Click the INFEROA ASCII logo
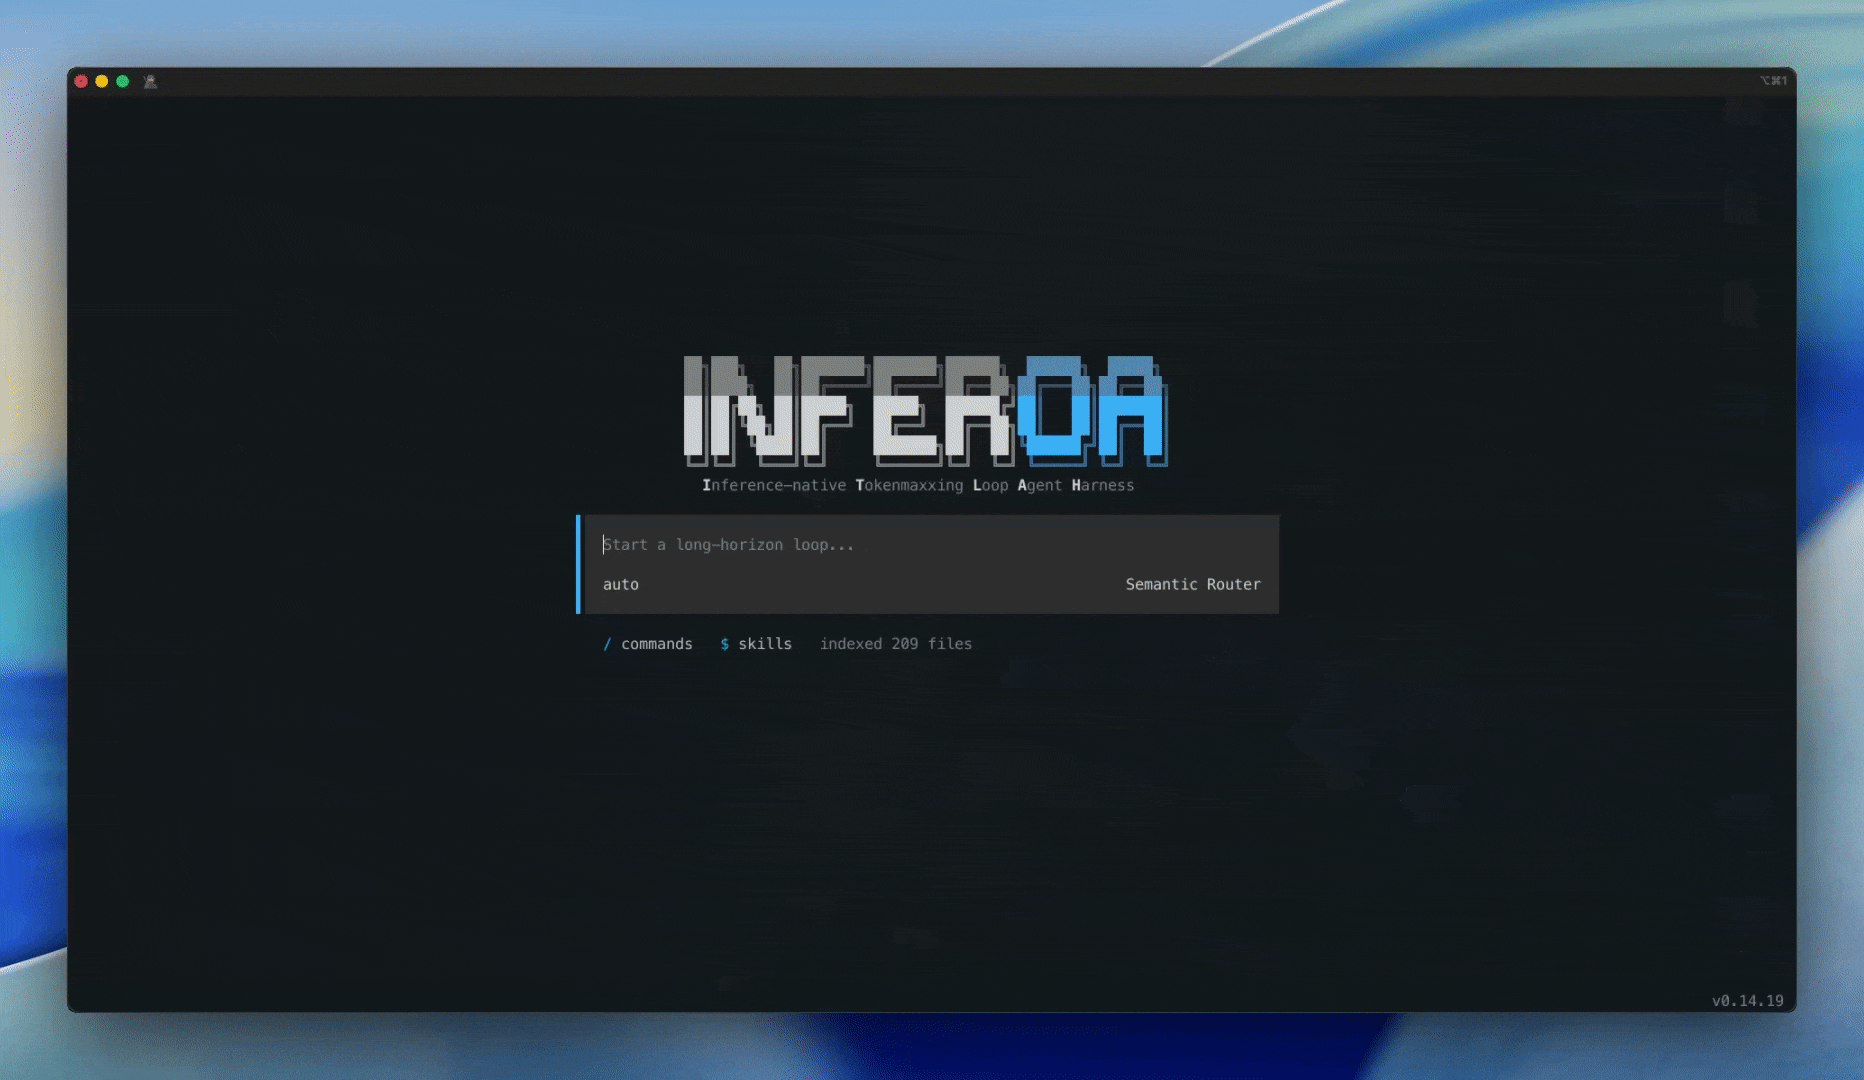 pyautogui.click(x=925, y=411)
